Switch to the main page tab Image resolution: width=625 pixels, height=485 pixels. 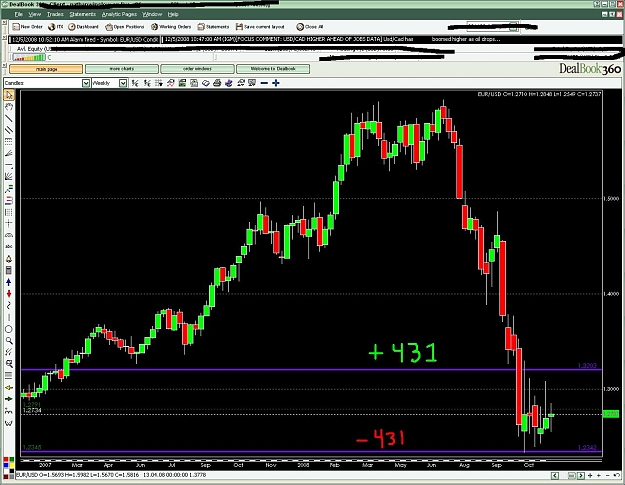(46, 69)
